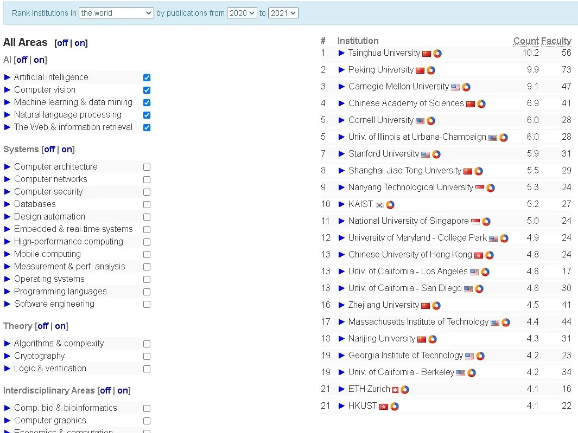Click the pie chart icon for Carnegie Mellon University
Image resolution: width=578 pixels, height=433 pixels.
tap(466, 87)
